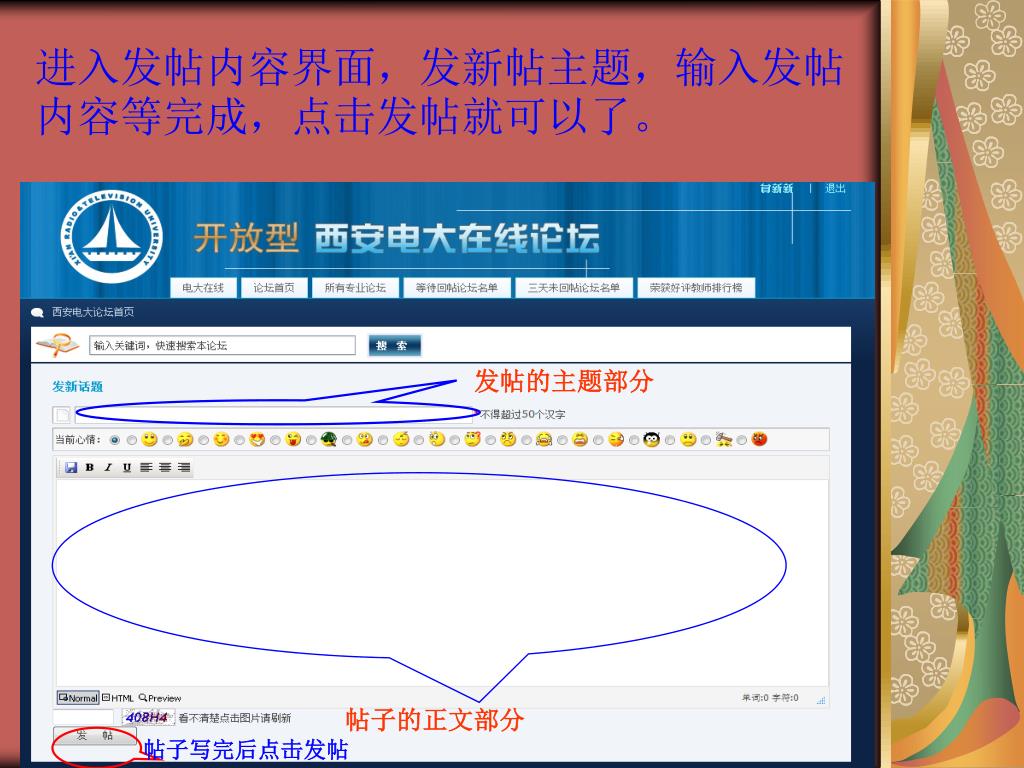Toggle italic formatting in the editor

[108, 468]
